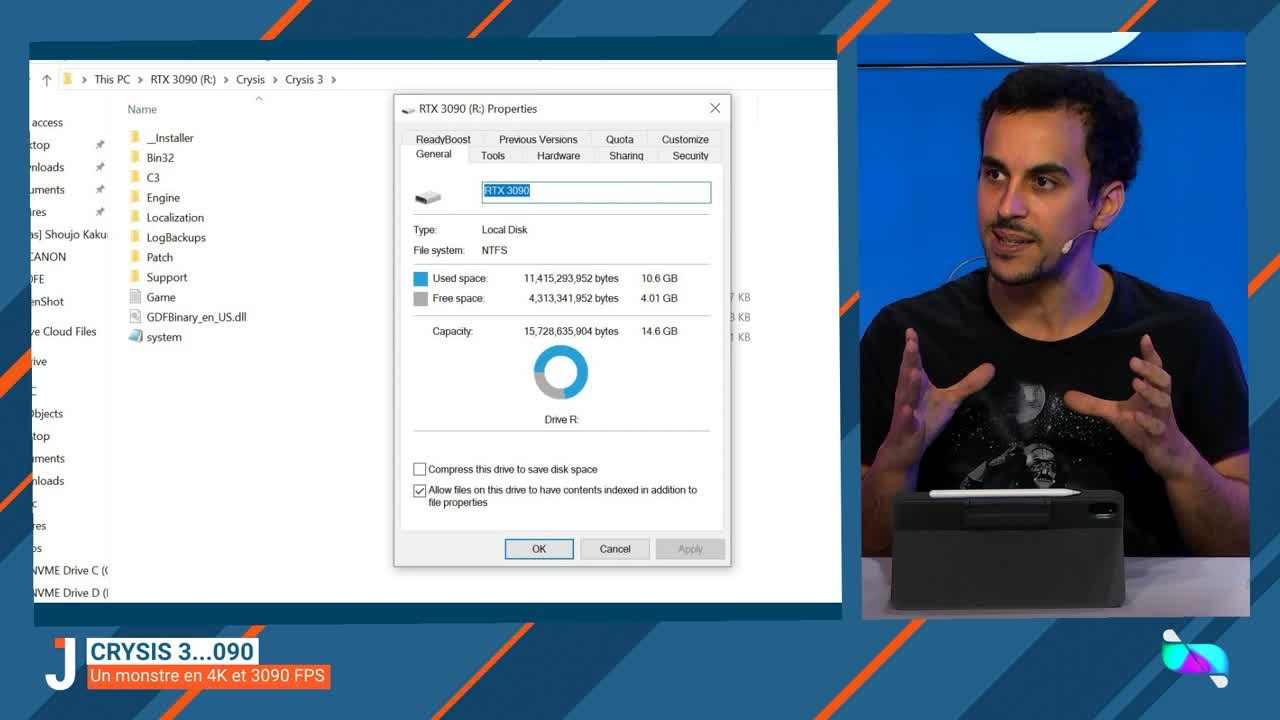Image resolution: width=1280 pixels, height=720 pixels.
Task: Switch to the Security tab
Action: pyautogui.click(x=690, y=156)
